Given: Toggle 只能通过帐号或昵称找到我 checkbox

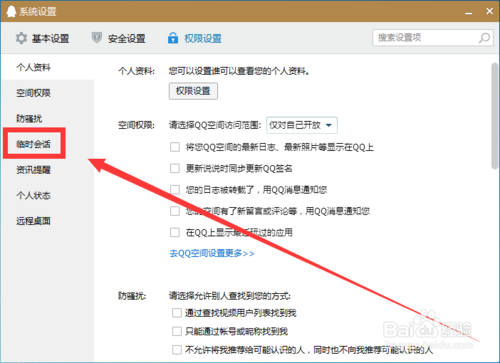Looking at the screenshot, I should 177,331.
